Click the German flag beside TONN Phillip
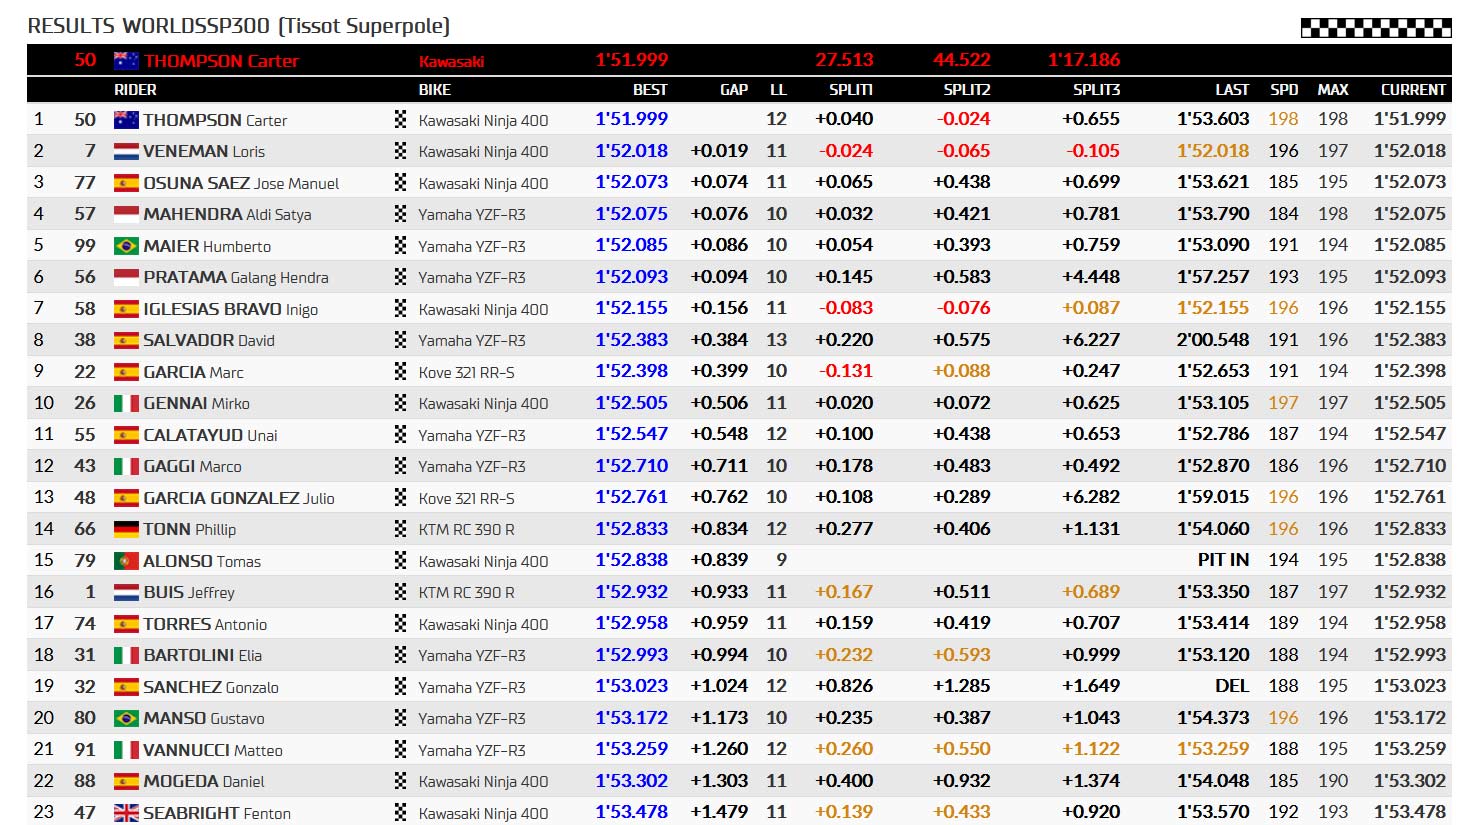The width and height of the screenshot is (1480, 825). [x=126, y=529]
